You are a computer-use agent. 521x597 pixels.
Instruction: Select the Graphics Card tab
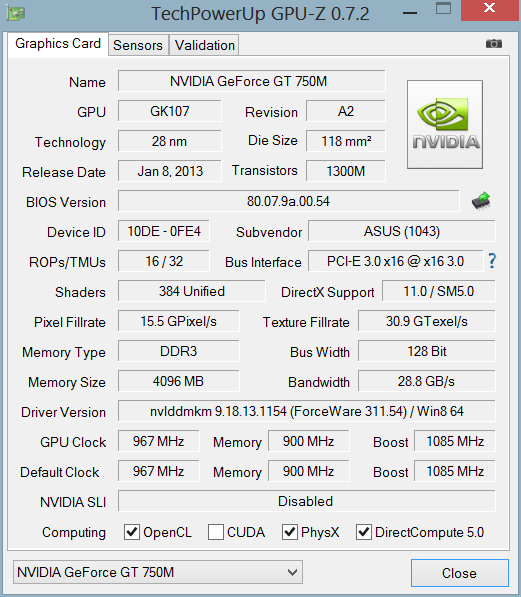[58, 44]
